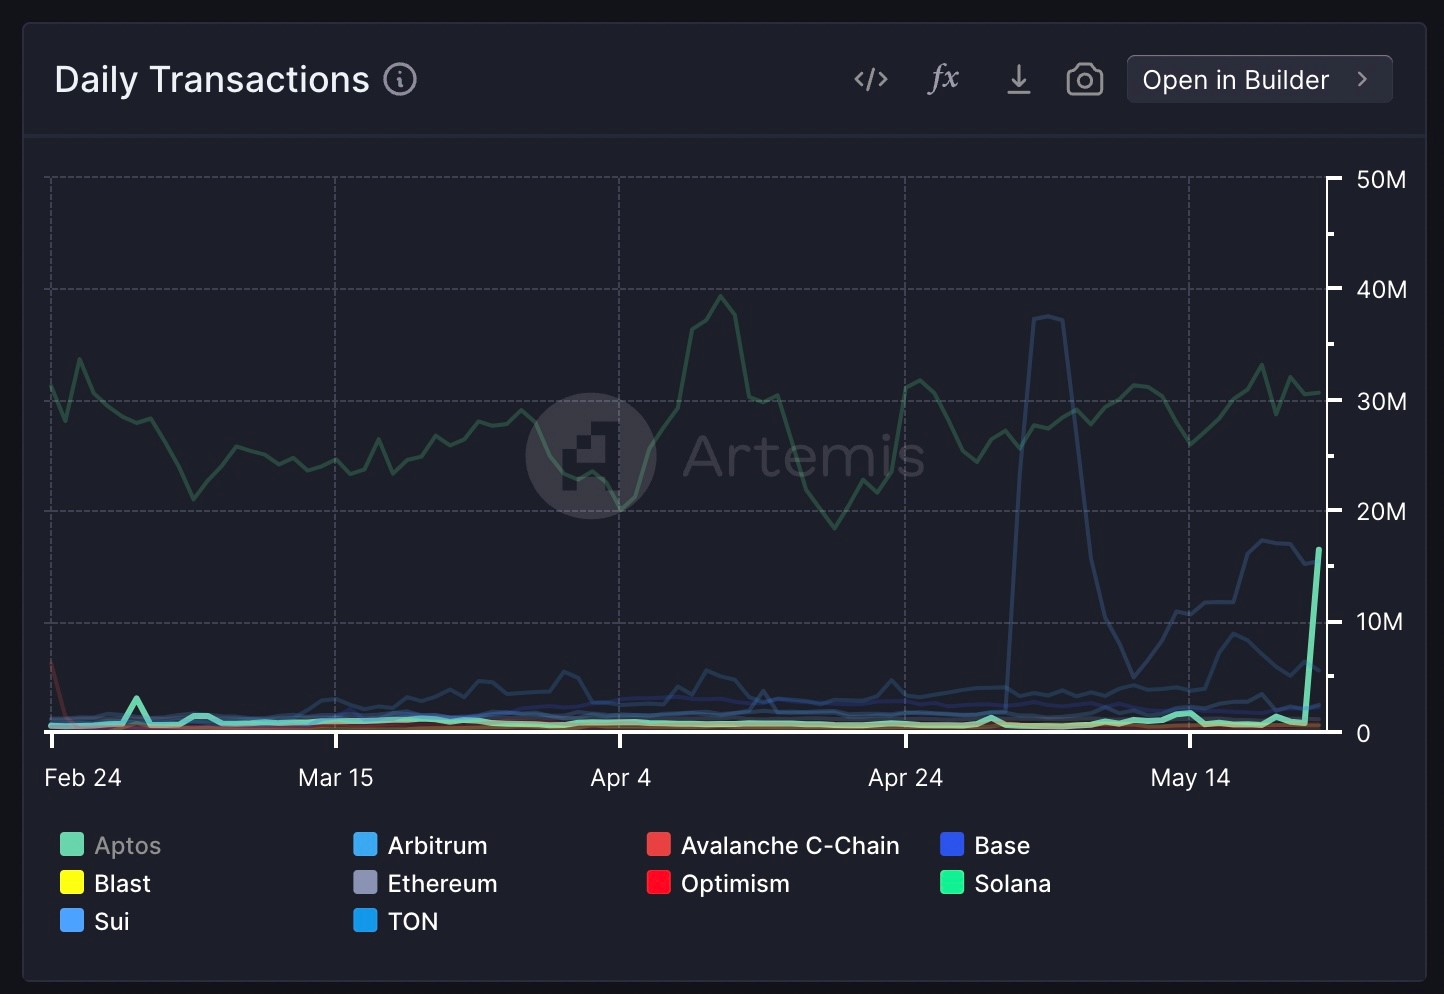Click the Feb 24 x-axis label
The width and height of the screenshot is (1444, 994).
[83, 778]
